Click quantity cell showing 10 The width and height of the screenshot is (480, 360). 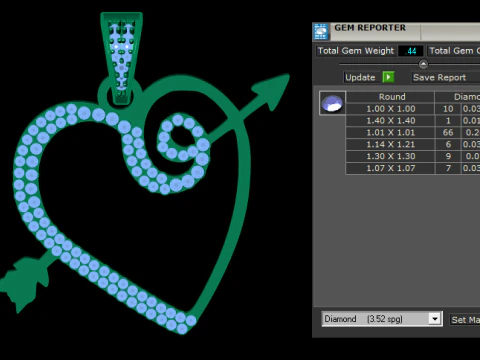448,109
